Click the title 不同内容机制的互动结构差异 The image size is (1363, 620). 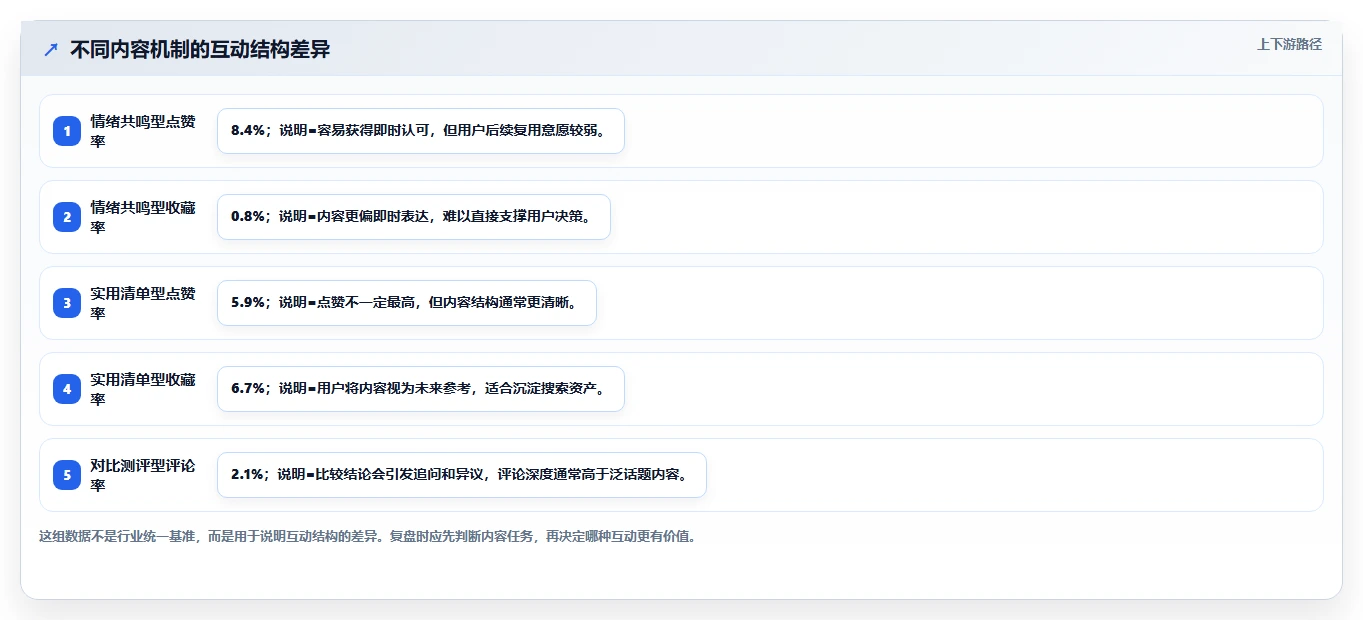(x=200, y=49)
